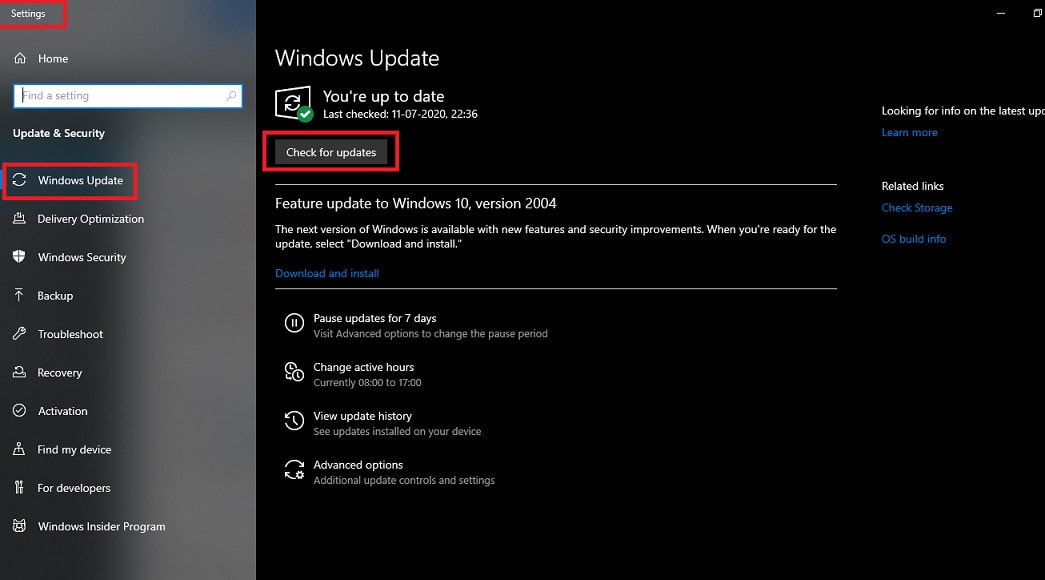Image resolution: width=1045 pixels, height=580 pixels.
Task: Click the Windows Update sync icon in sidebar
Action: tap(19, 179)
